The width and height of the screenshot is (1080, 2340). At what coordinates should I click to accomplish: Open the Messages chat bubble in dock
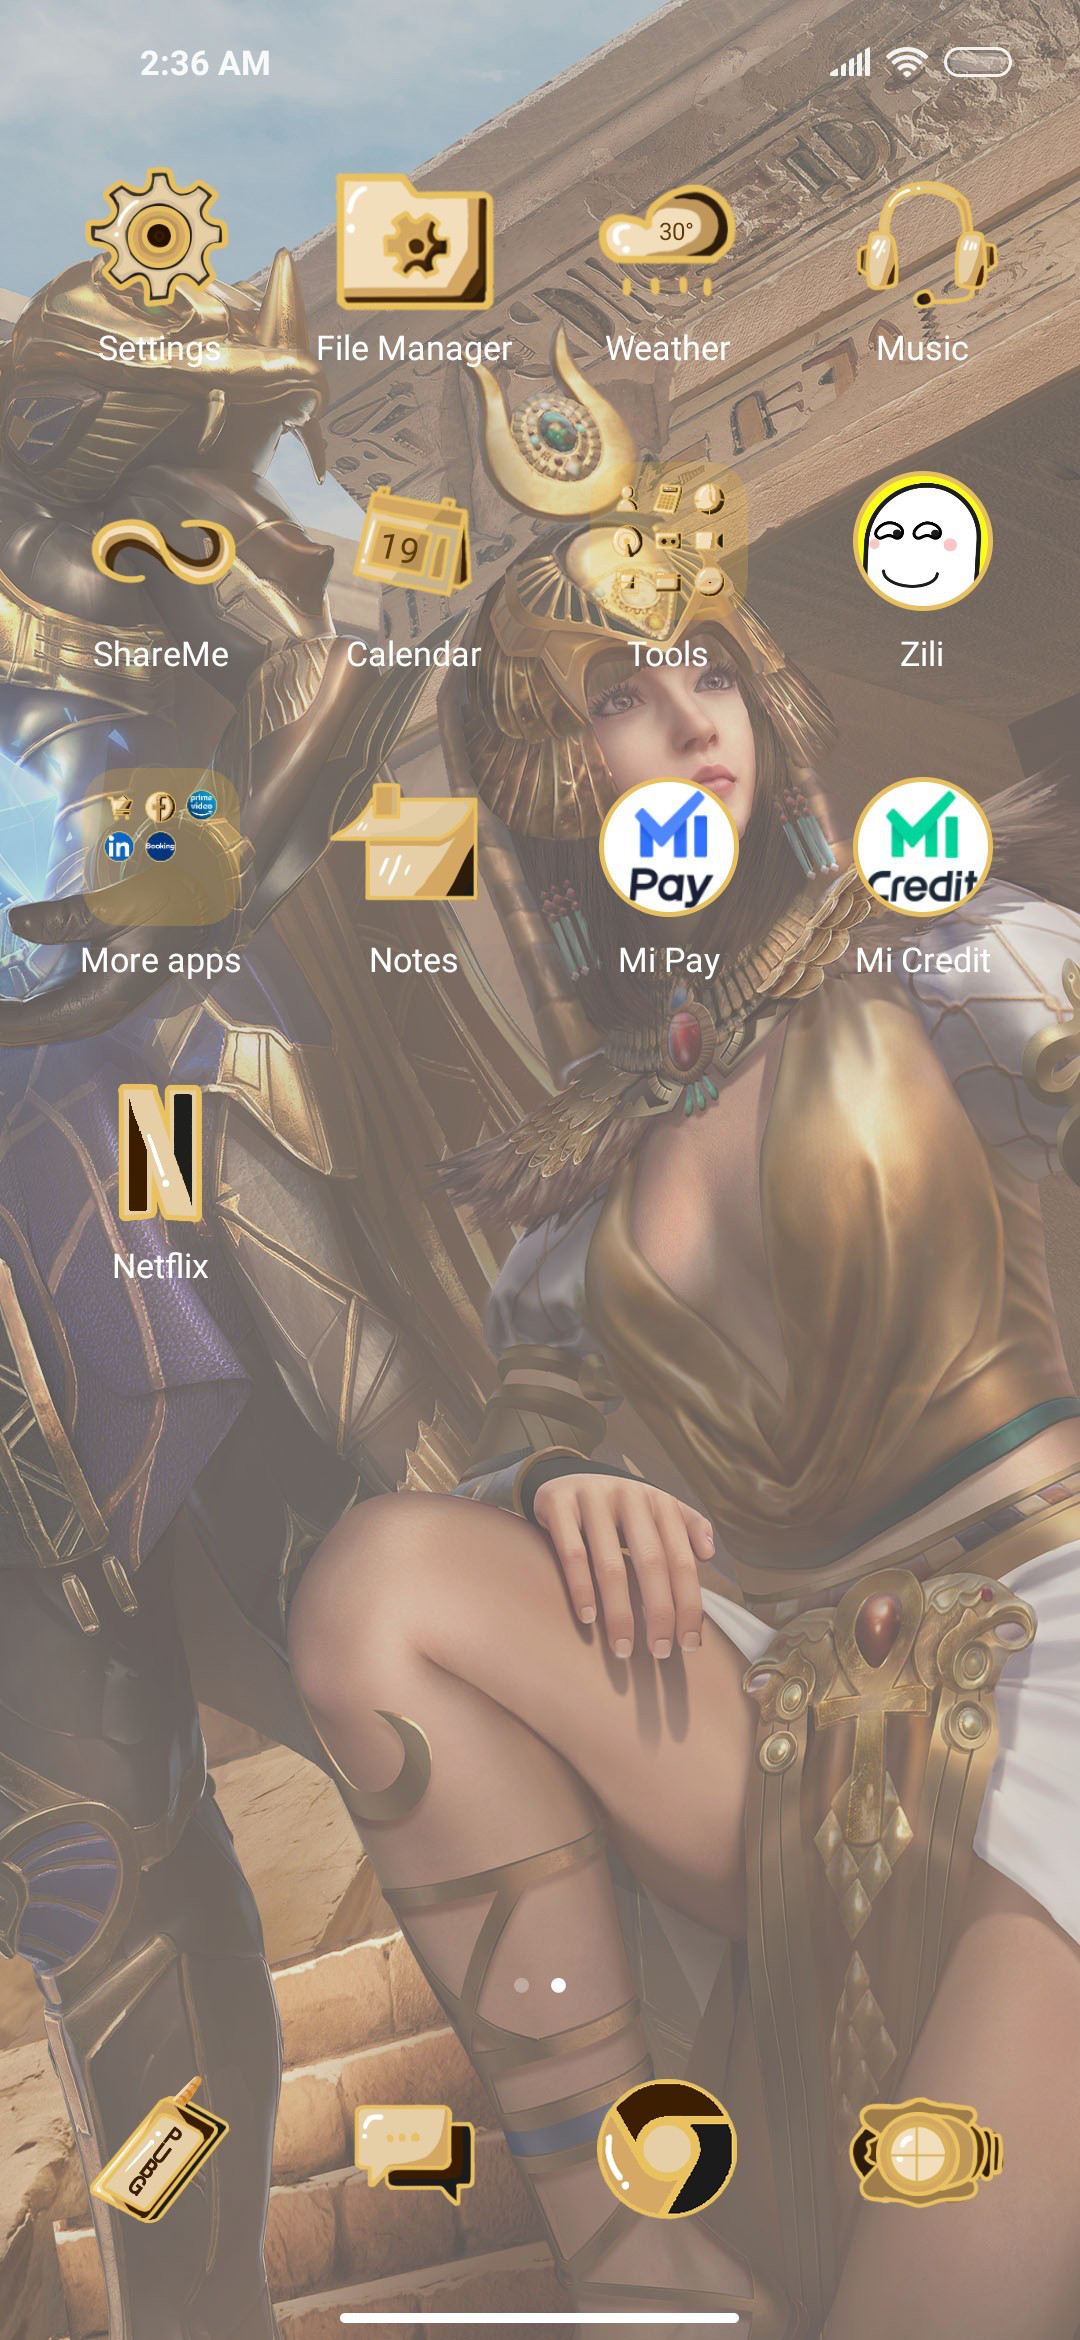pos(414,2152)
